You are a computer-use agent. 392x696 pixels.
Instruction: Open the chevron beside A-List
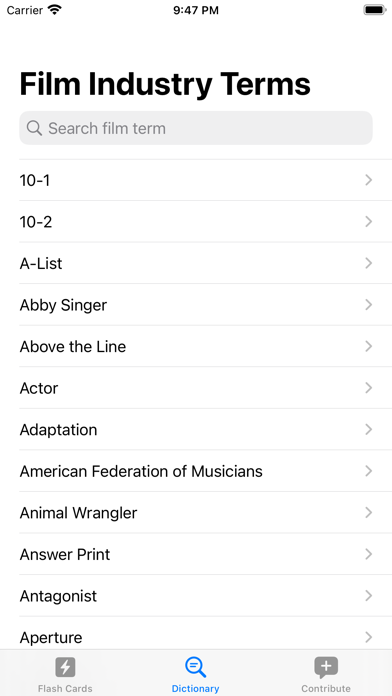tap(368, 263)
